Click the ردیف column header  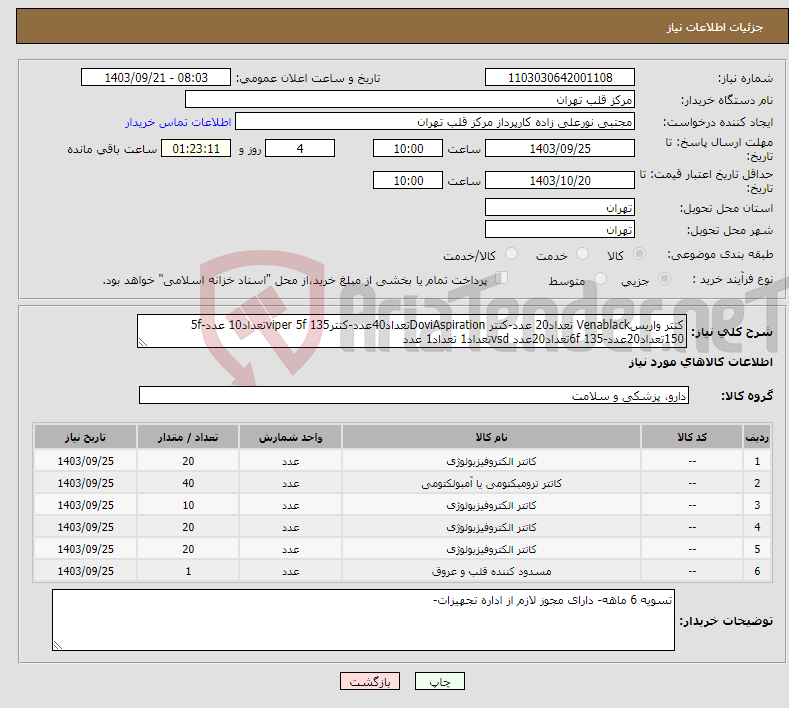[757, 437]
